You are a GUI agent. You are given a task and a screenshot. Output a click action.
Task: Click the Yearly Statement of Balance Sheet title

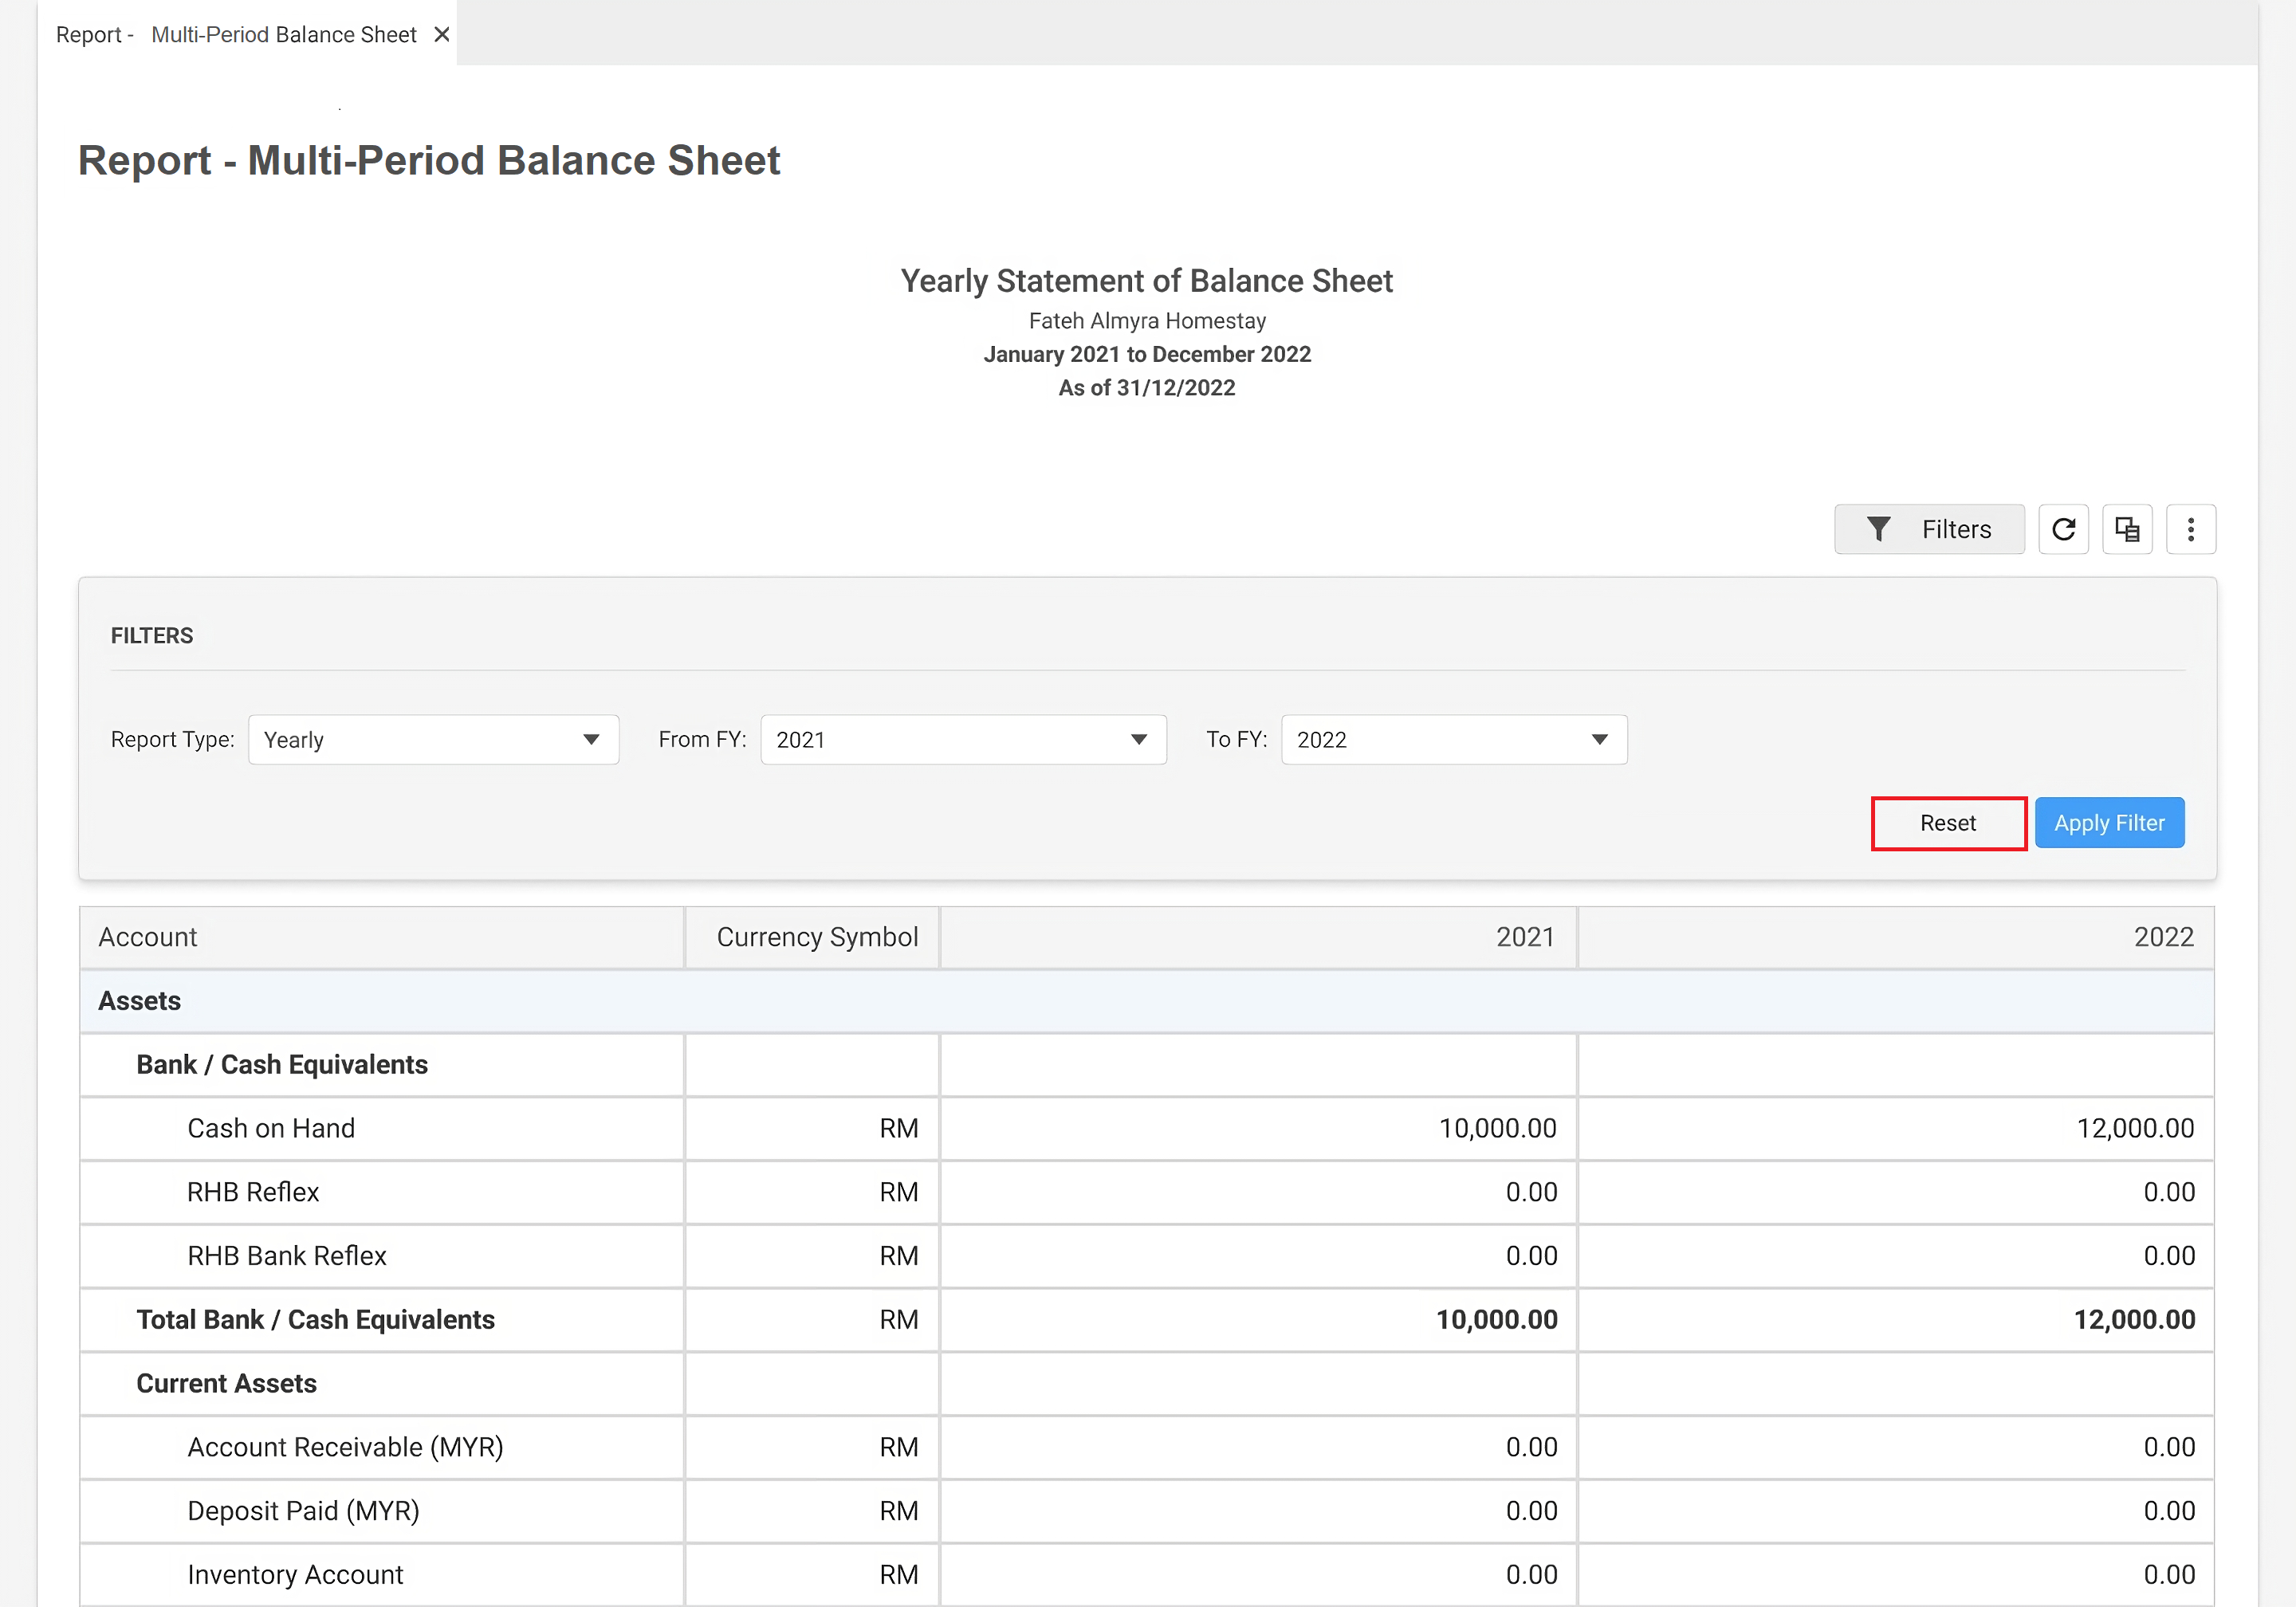coord(1146,281)
